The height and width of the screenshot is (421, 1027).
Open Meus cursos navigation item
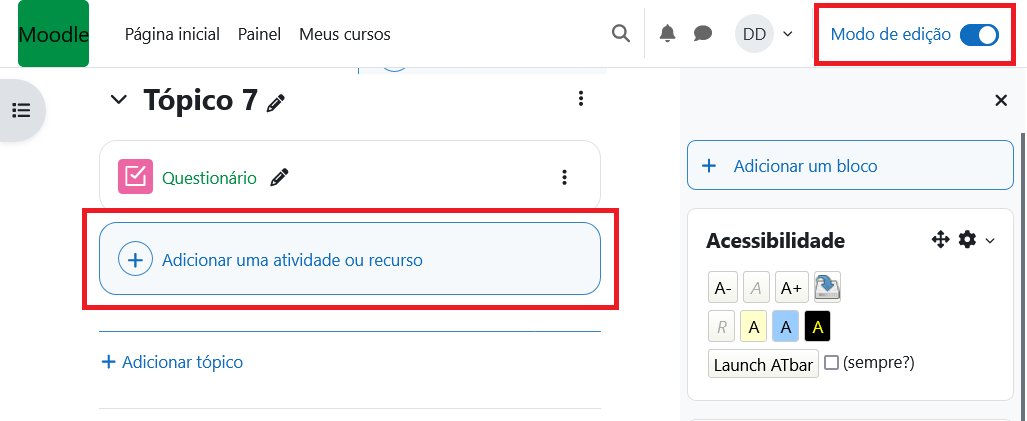[x=344, y=34]
